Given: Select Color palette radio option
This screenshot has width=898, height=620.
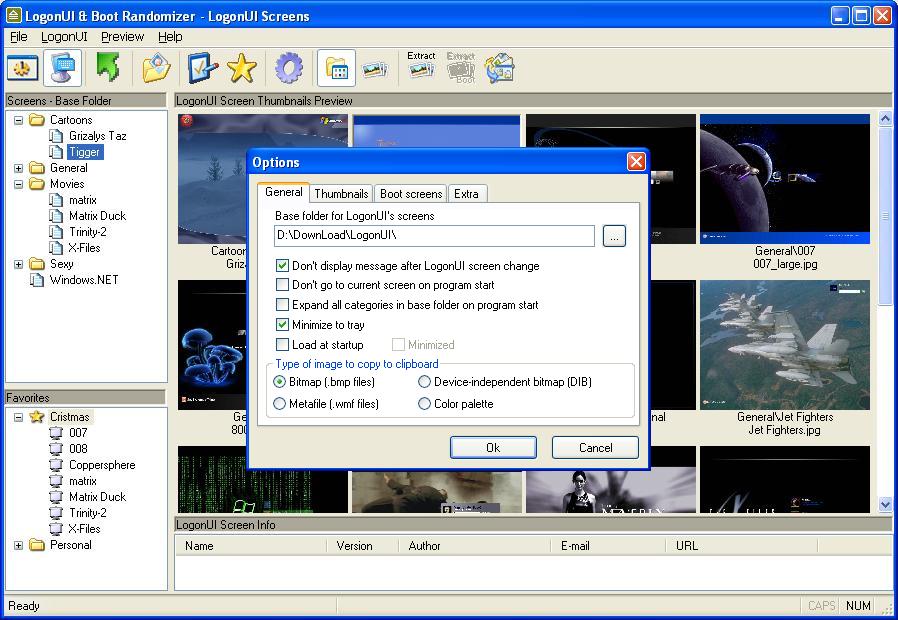Looking at the screenshot, I should tap(424, 404).
